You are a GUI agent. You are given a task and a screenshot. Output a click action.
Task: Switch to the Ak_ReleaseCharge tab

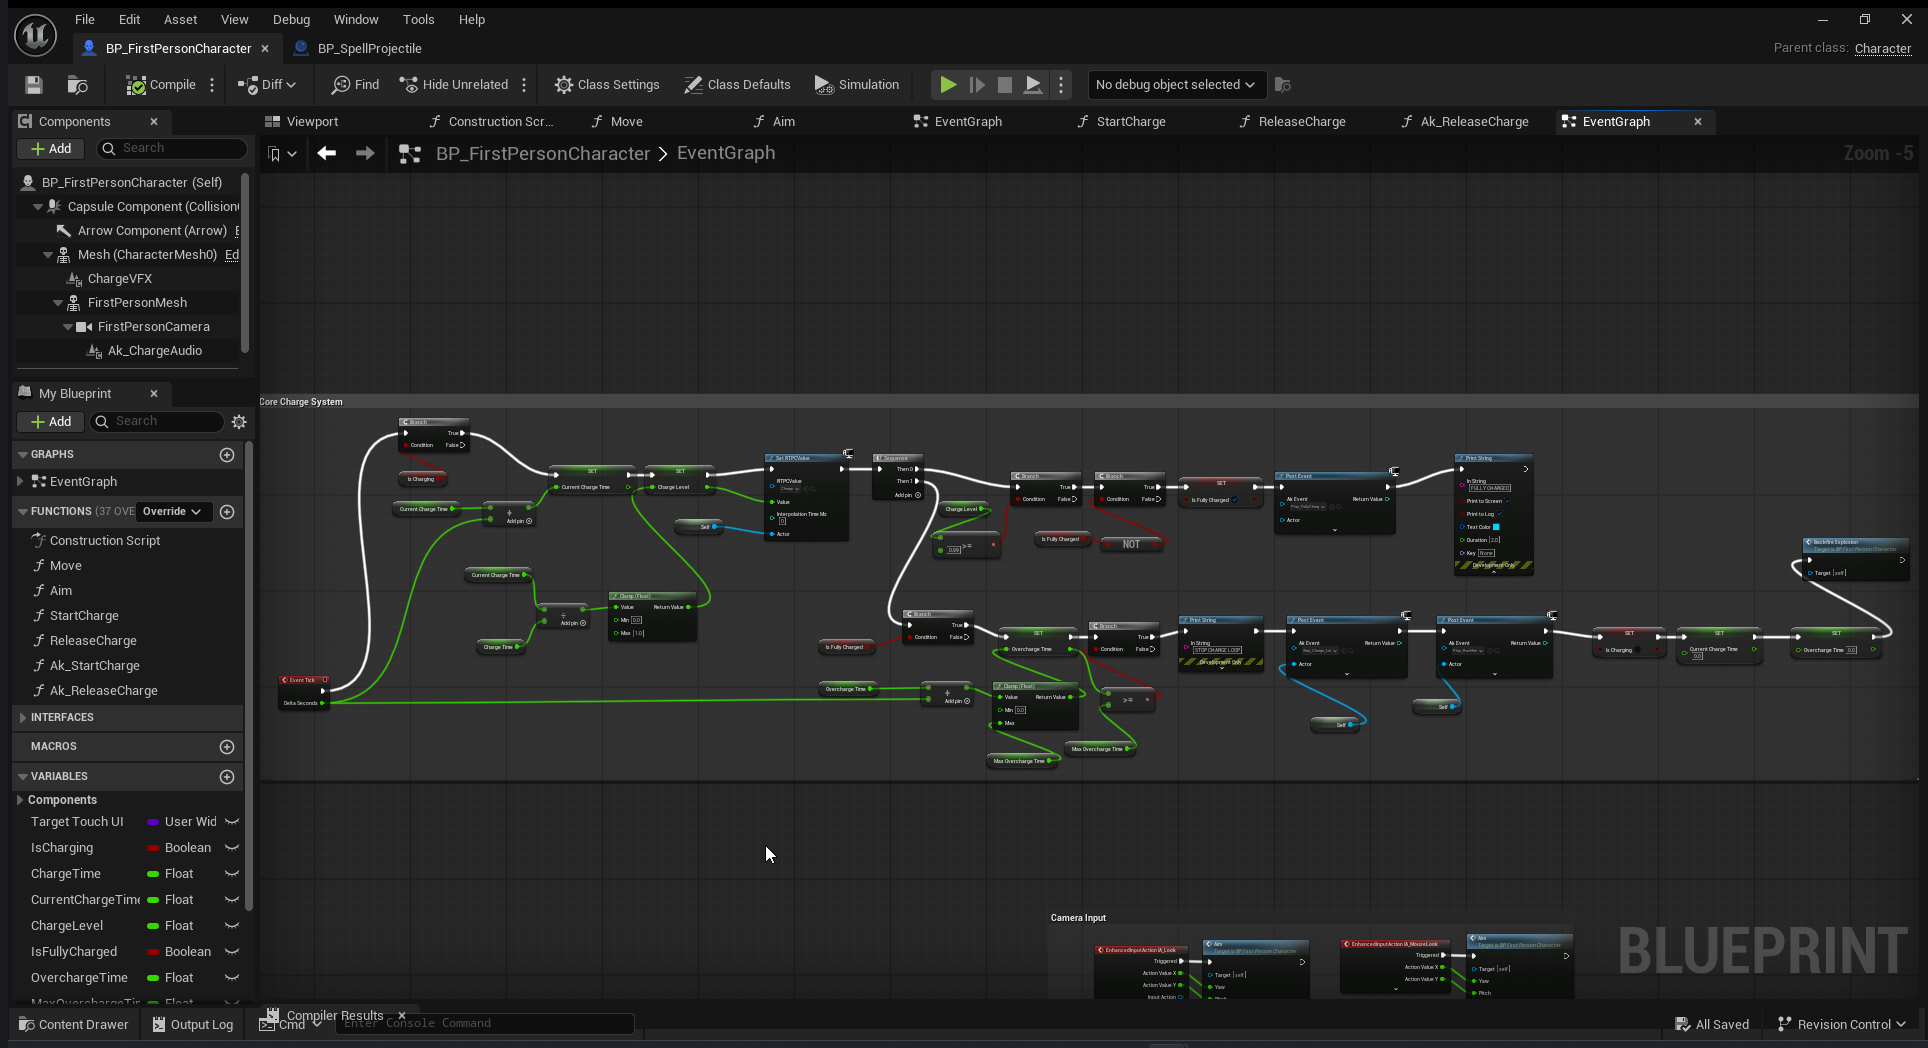tap(1464, 121)
